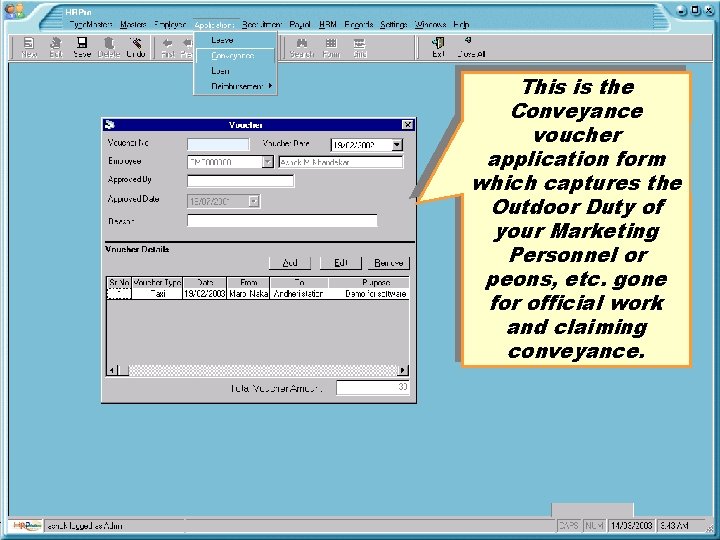
Task: Click the Voucher No input field
Action: [218, 144]
